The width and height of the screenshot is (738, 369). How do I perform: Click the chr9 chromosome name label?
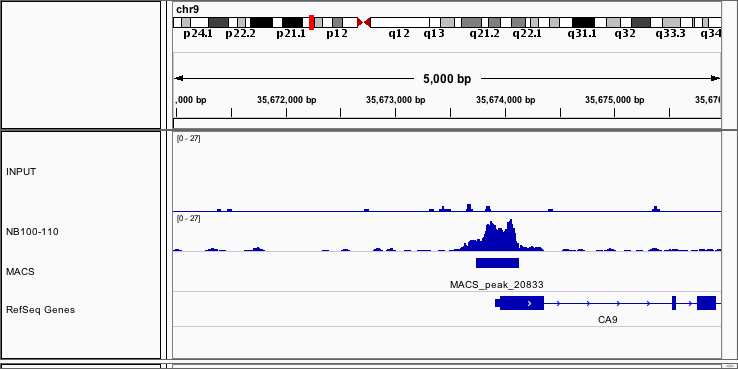[x=187, y=9]
